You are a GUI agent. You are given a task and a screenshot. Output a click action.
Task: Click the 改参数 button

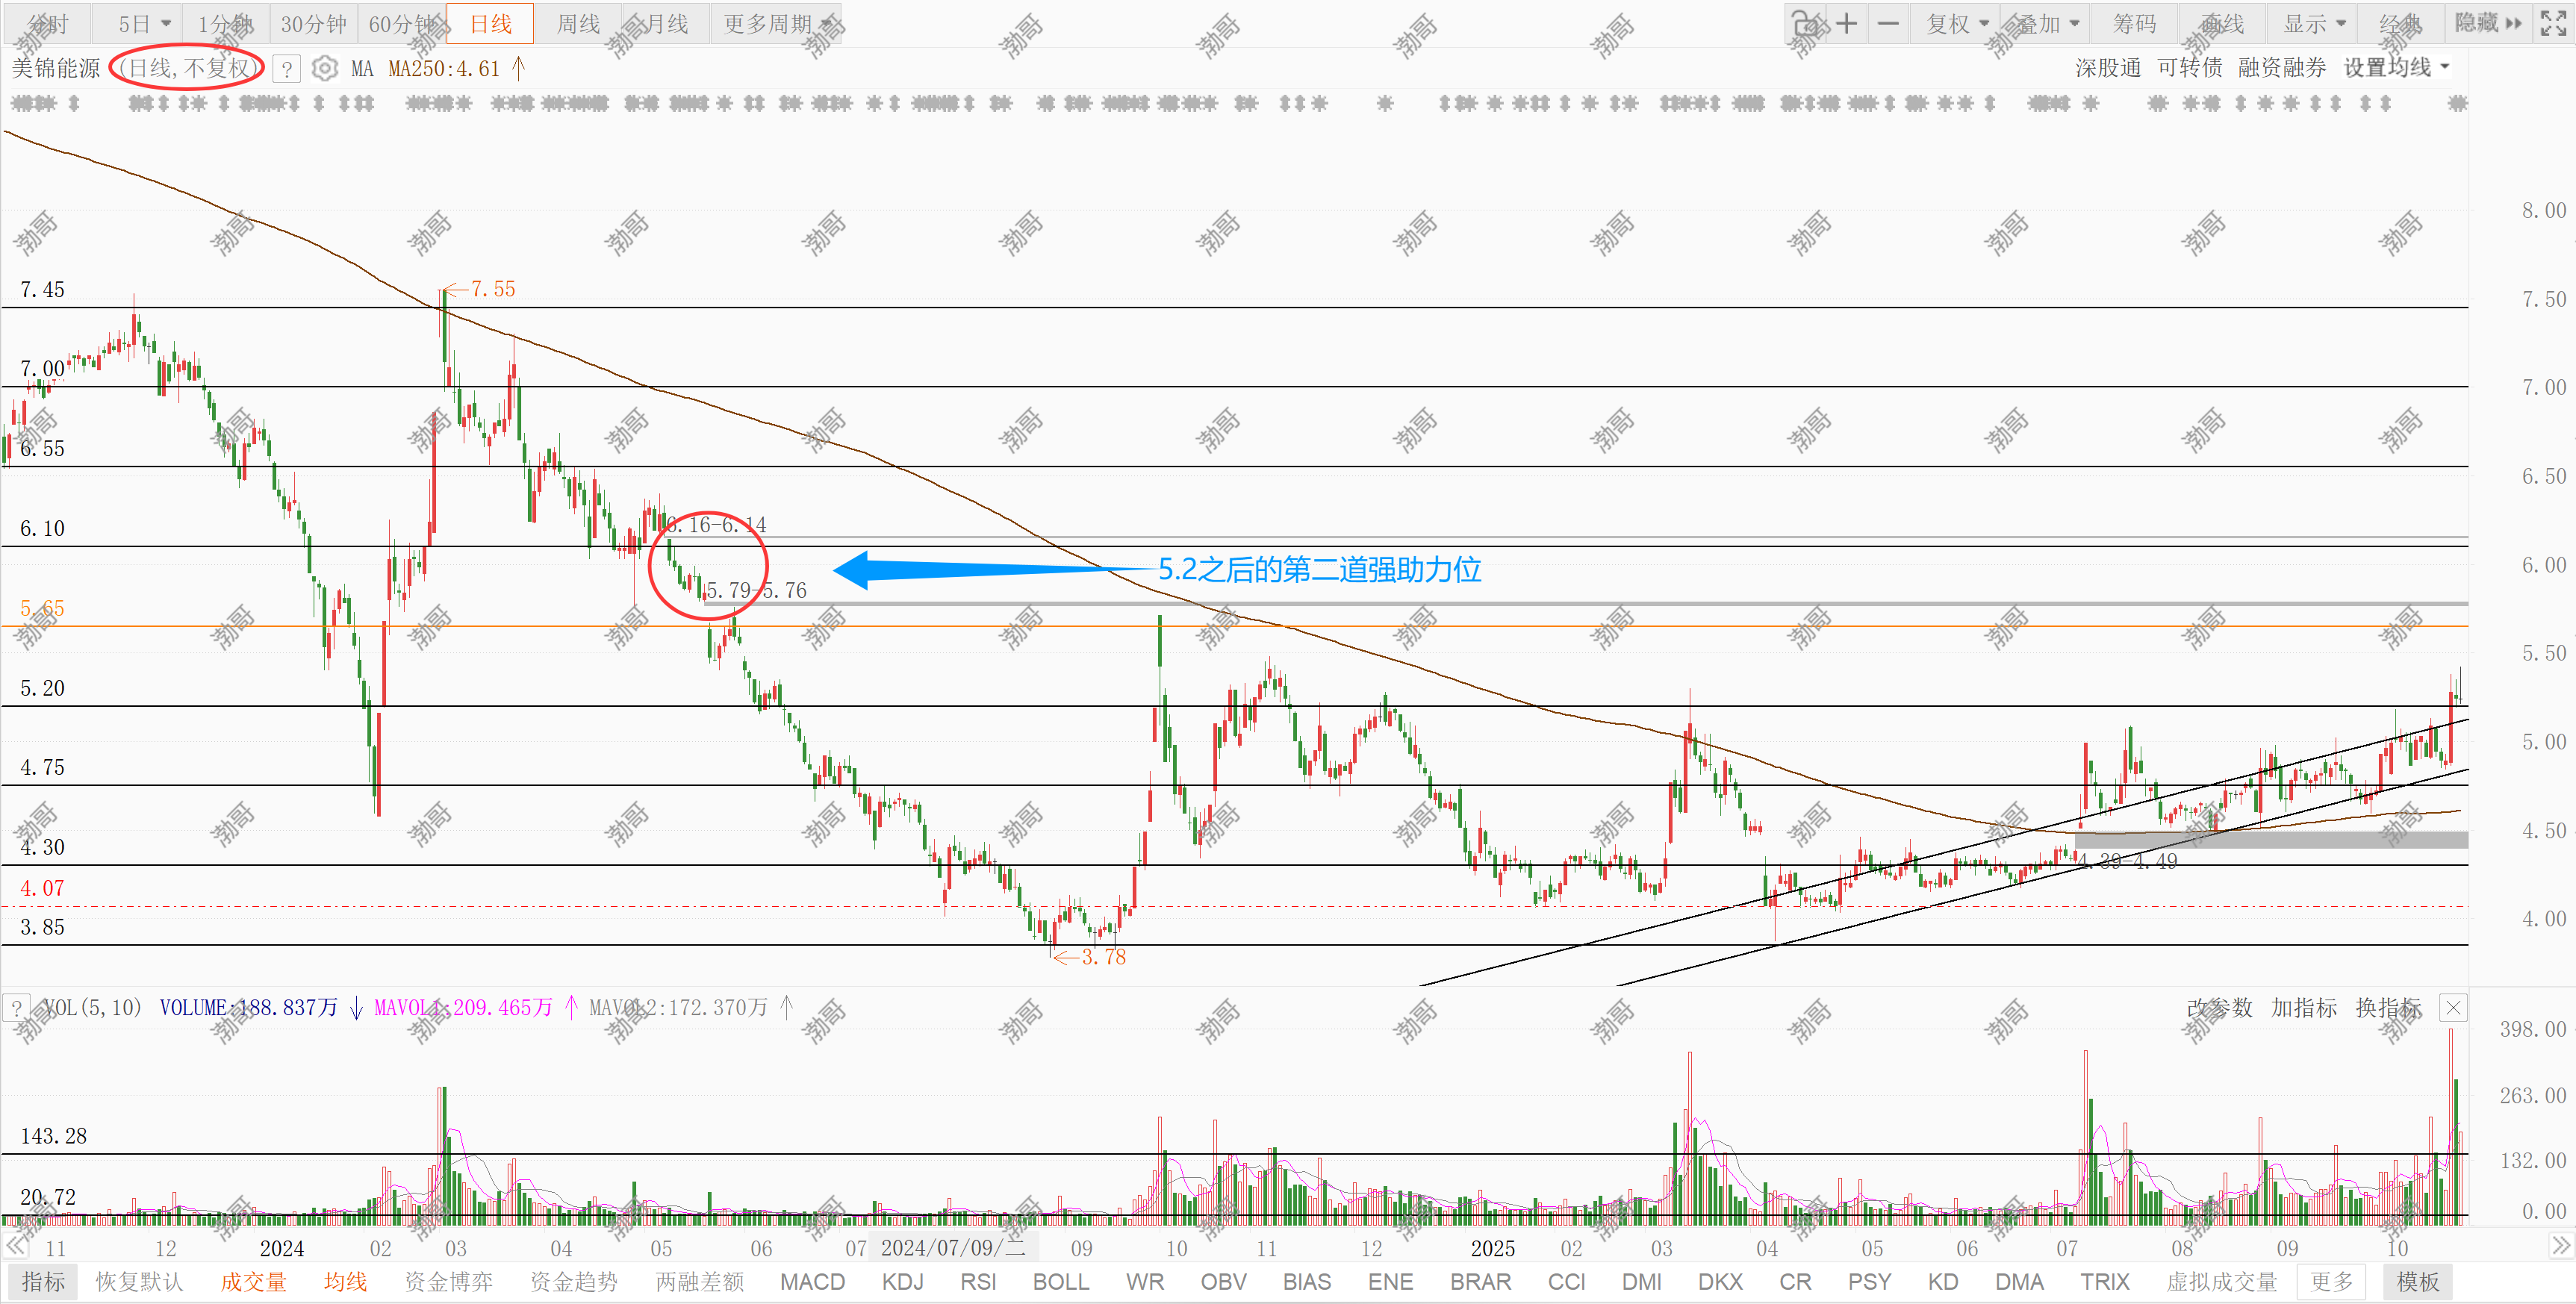tap(2219, 1008)
